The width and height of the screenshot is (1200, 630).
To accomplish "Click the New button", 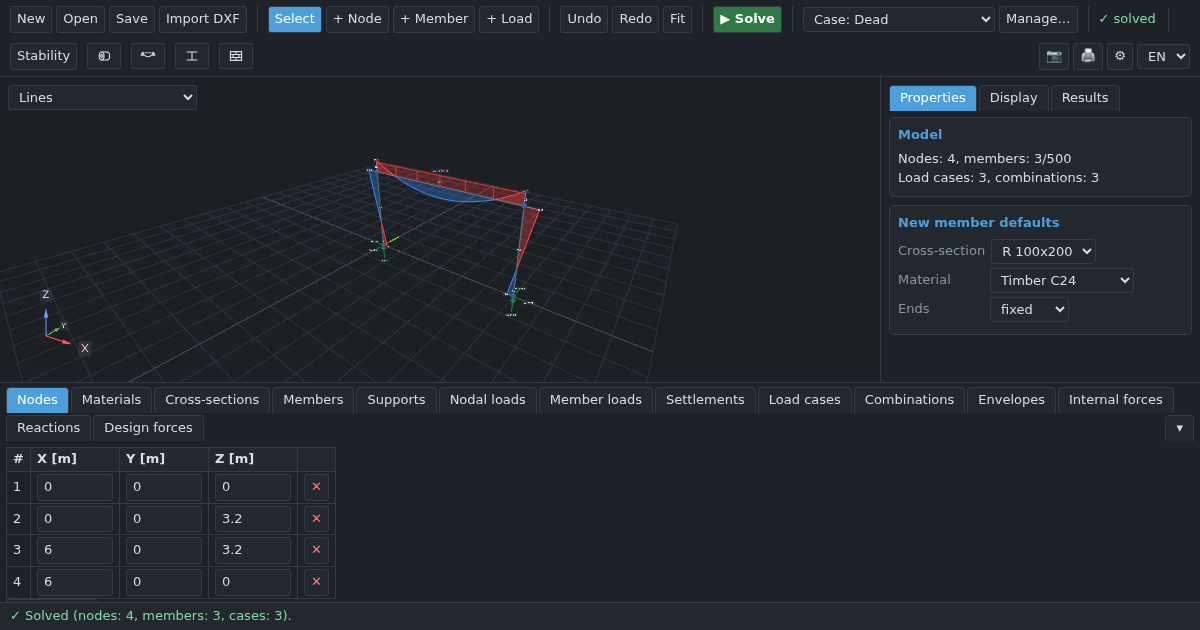I will (31, 19).
